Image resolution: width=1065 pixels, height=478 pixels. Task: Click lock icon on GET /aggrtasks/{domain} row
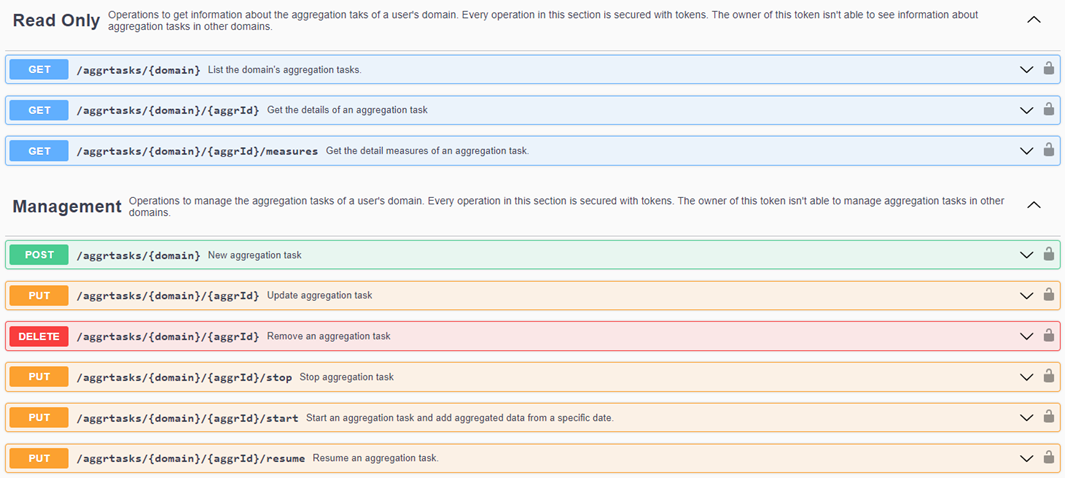1049,69
